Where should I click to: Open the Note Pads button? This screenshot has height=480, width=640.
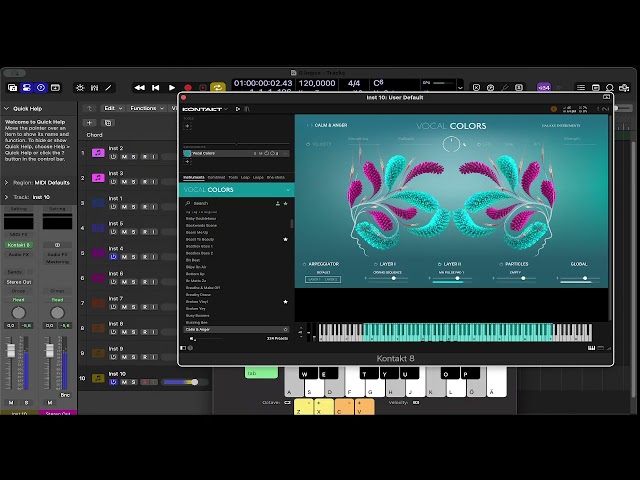click(x=596, y=88)
